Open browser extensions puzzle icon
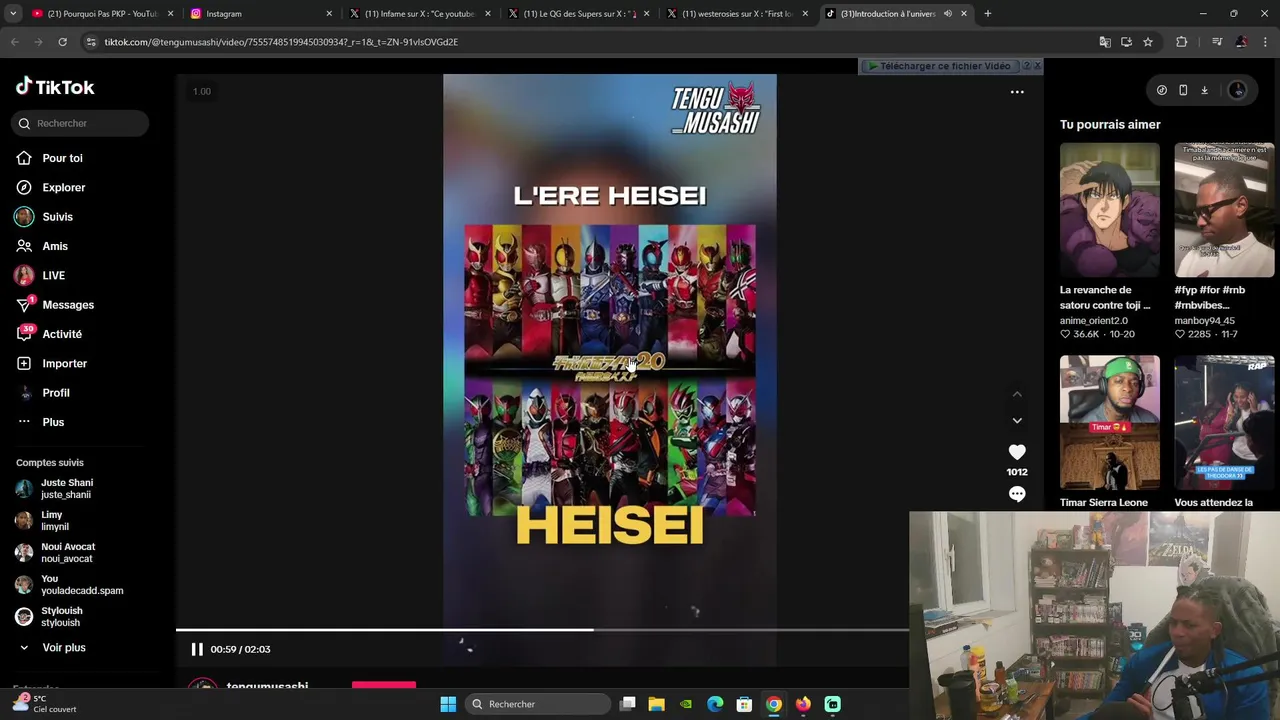 [x=1182, y=42]
